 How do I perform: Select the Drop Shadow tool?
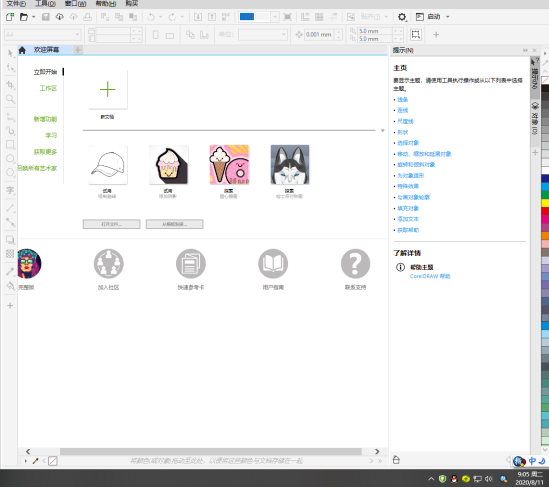point(10,240)
